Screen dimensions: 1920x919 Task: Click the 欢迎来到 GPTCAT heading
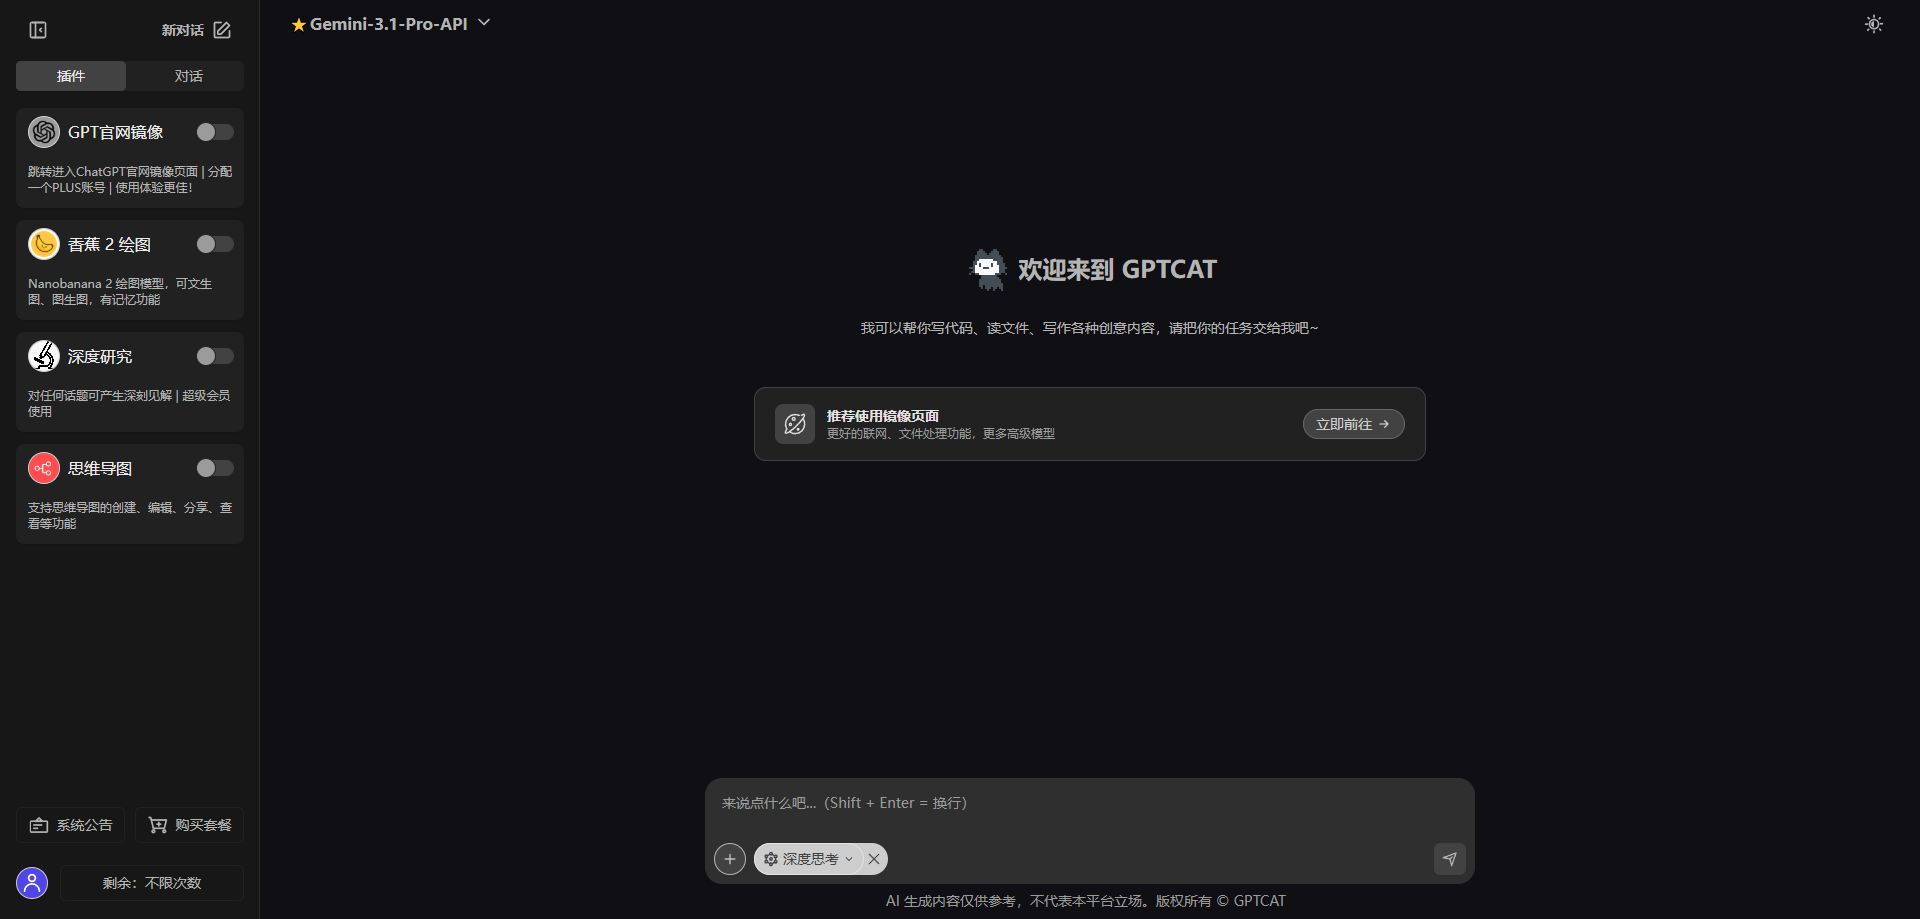pyautogui.click(x=1117, y=270)
